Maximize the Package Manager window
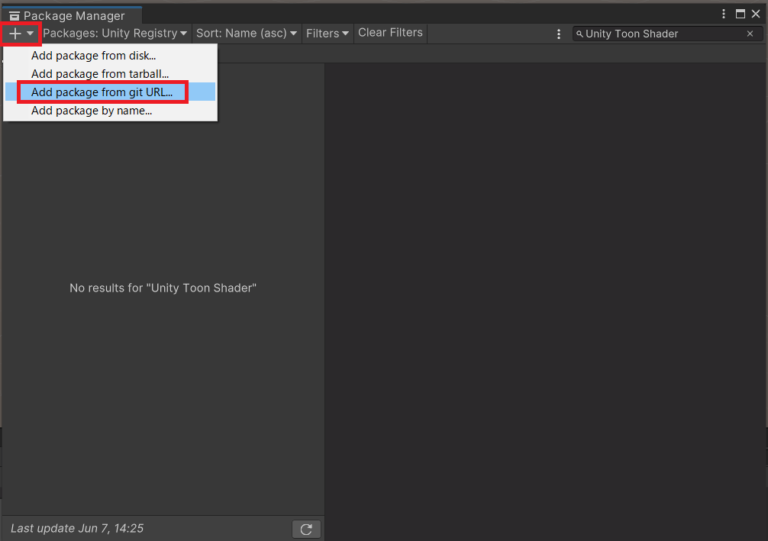Image resolution: width=768 pixels, height=541 pixels. point(740,14)
